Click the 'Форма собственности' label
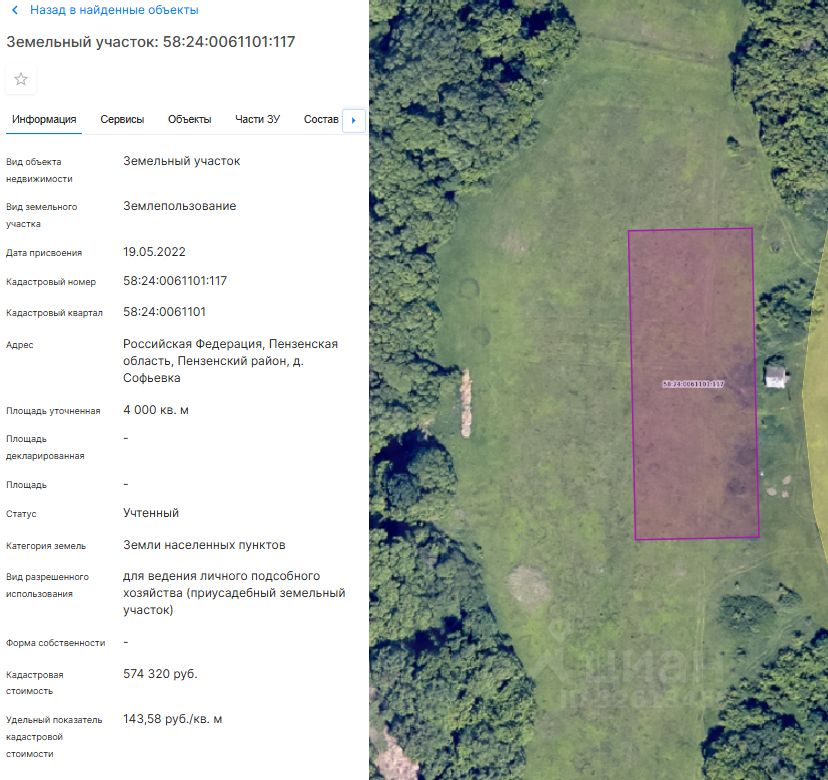 click(55, 643)
